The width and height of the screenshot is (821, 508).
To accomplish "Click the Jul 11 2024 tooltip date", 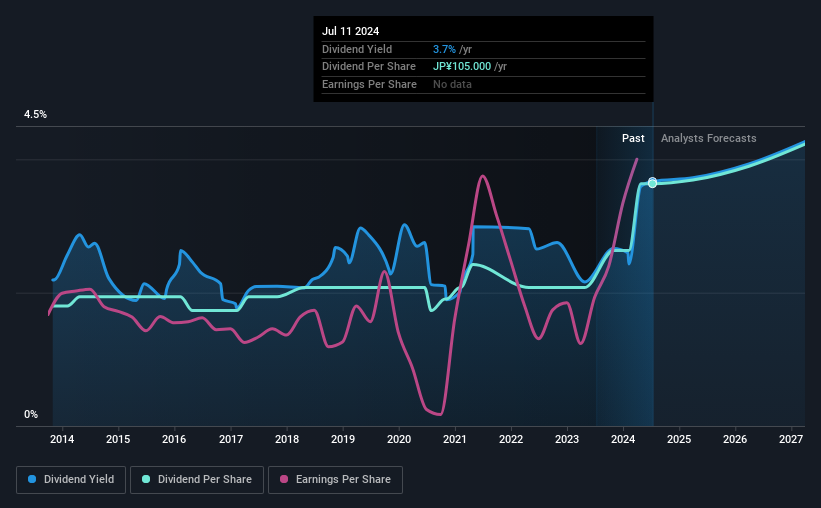I will (x=350, y=31).
